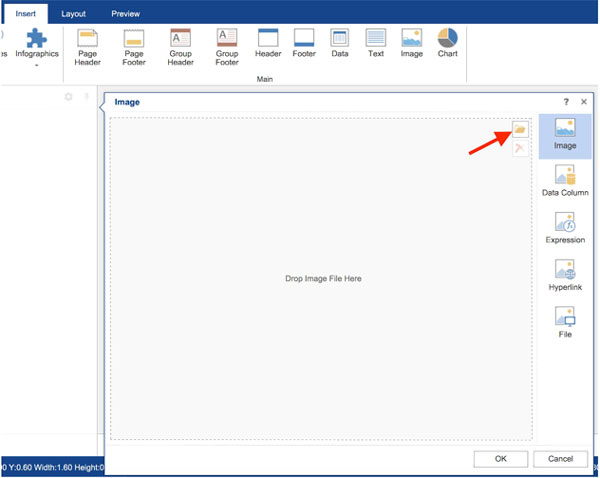Choose the File image source
This screenshot has height=478, width=600.
(565, 322)
